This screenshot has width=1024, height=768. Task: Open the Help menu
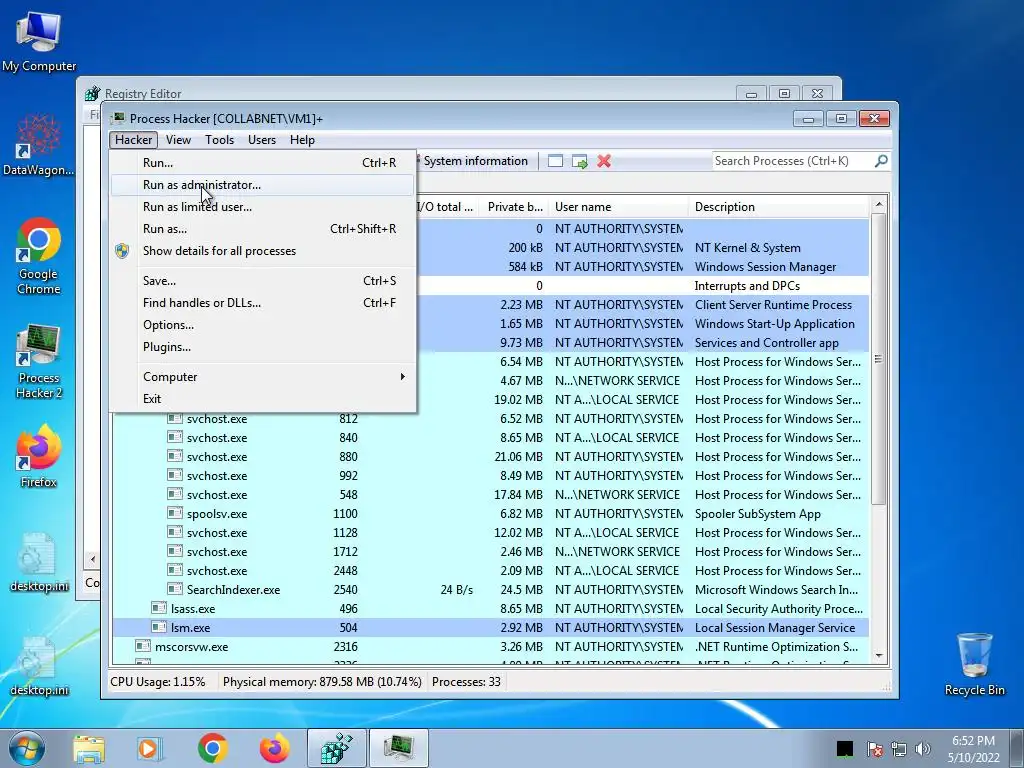[302, 140]
